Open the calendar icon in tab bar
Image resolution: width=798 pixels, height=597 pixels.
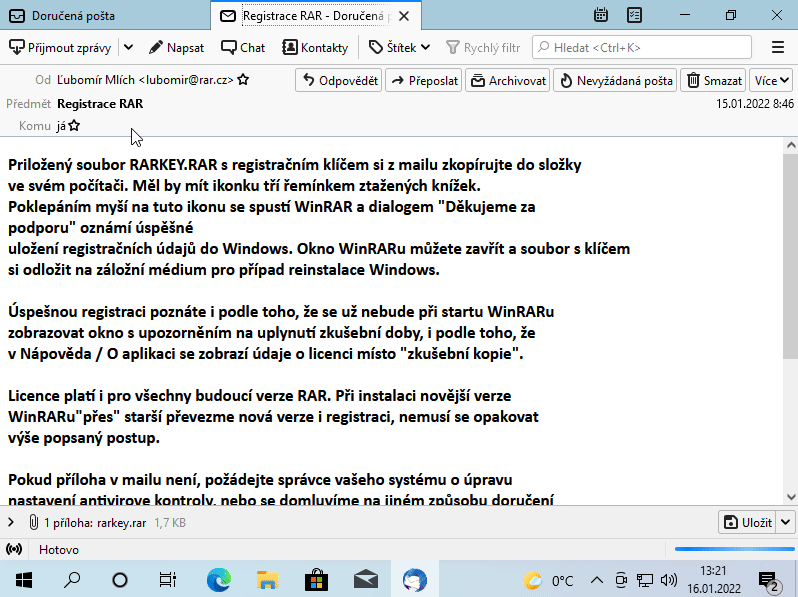(x=601, y=15)
